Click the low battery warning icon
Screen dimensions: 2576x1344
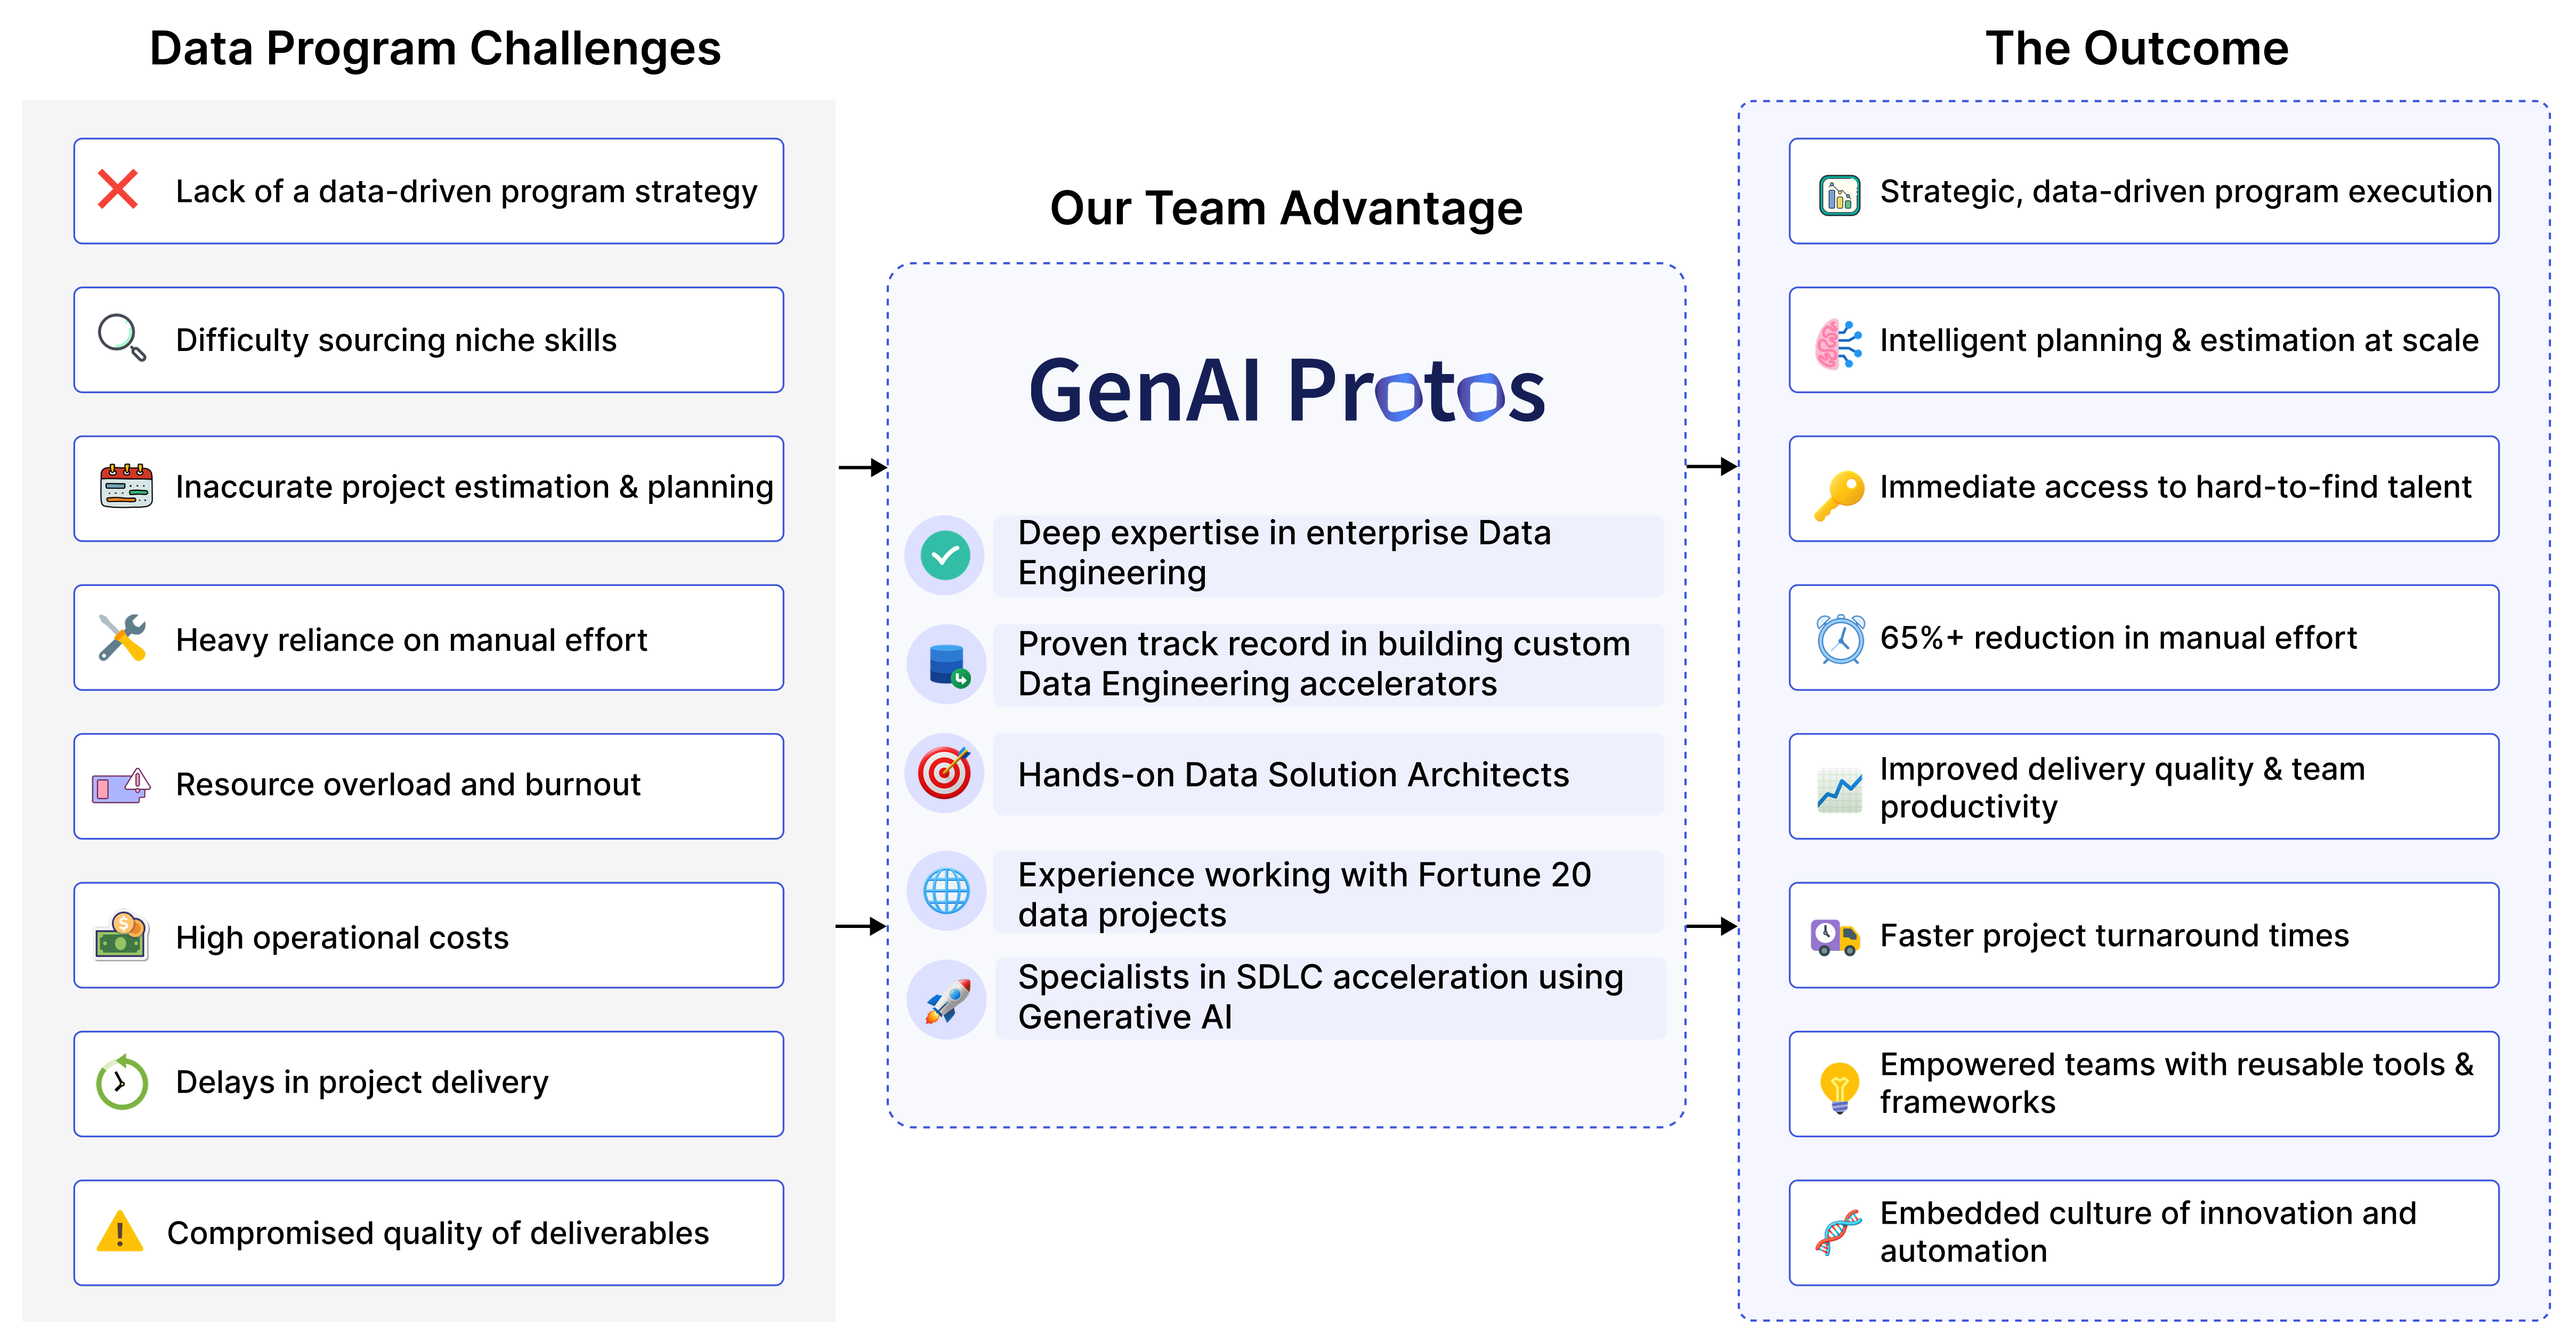click(x=121, y=787)
